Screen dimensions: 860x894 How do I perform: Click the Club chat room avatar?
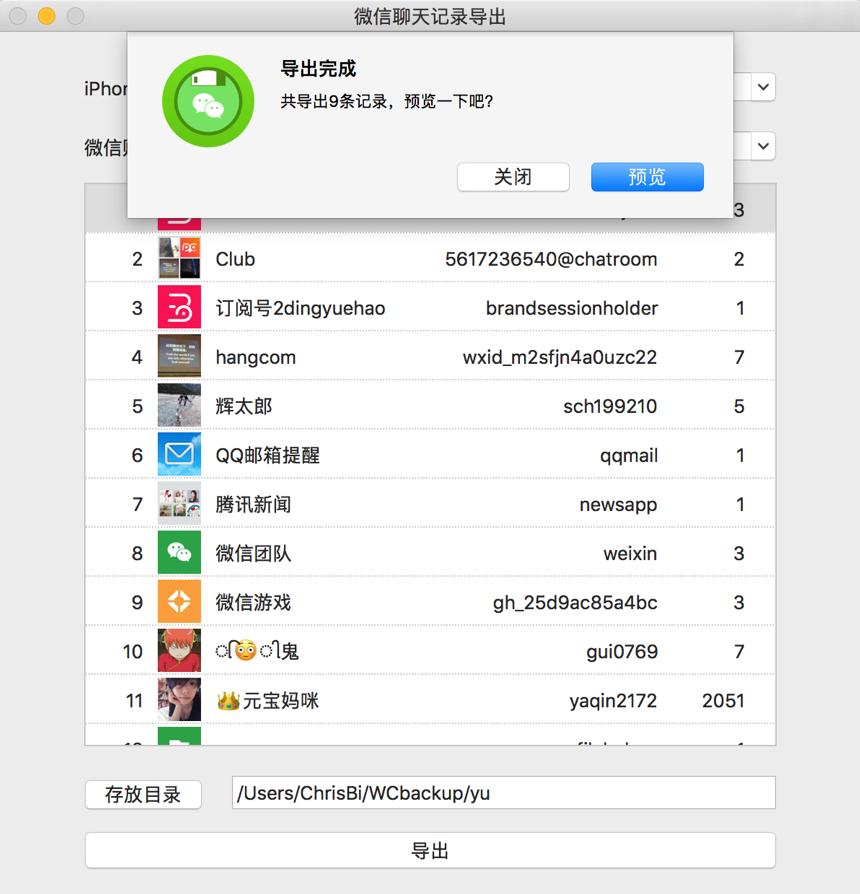click(179, 258)
